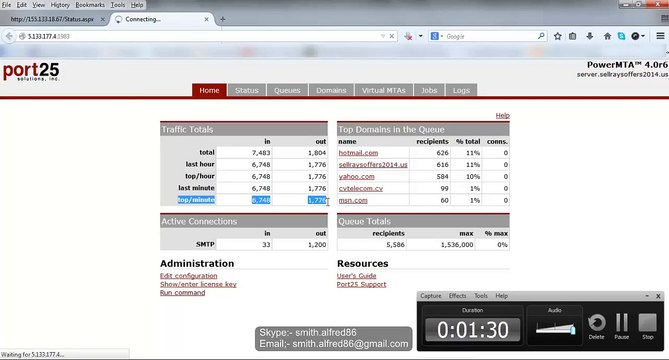Open the File menu

(x=7, y=5)
